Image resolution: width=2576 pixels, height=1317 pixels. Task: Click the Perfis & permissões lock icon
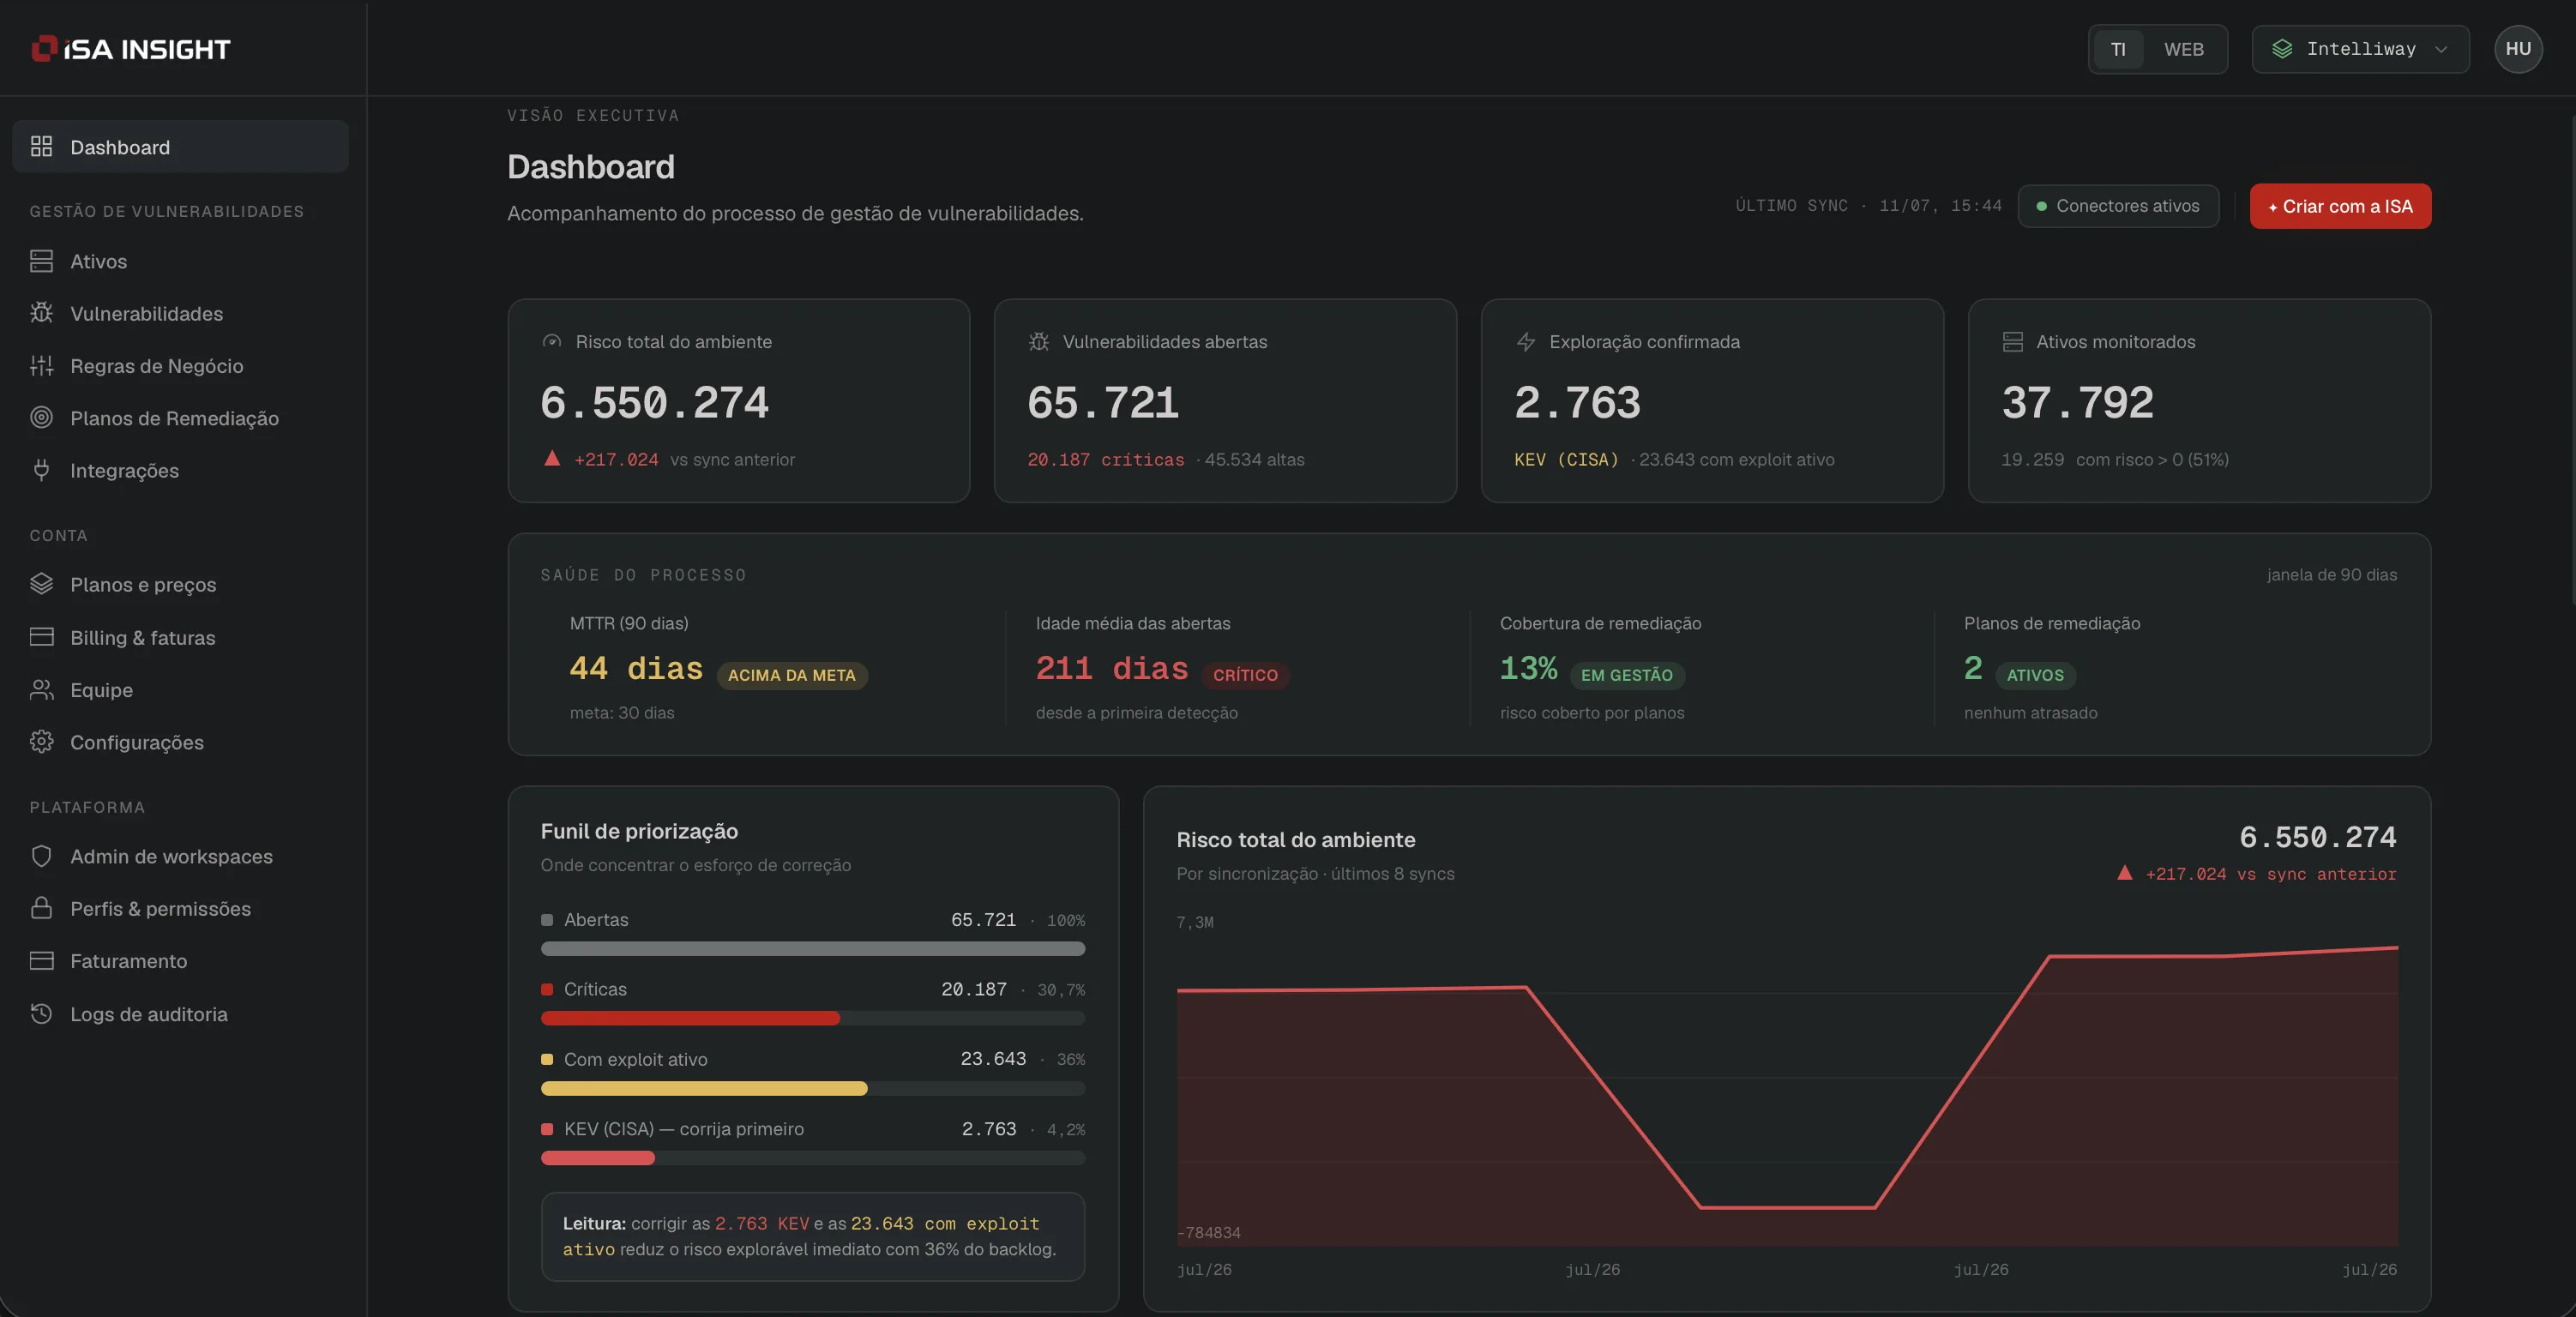41,908
